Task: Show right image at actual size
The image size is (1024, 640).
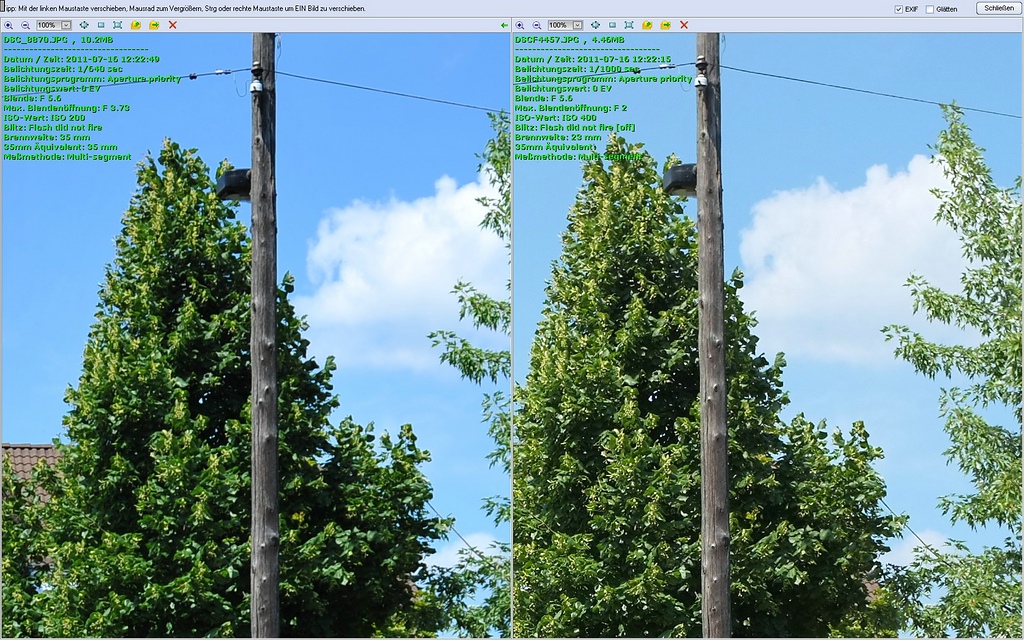Action: point(612,25)
